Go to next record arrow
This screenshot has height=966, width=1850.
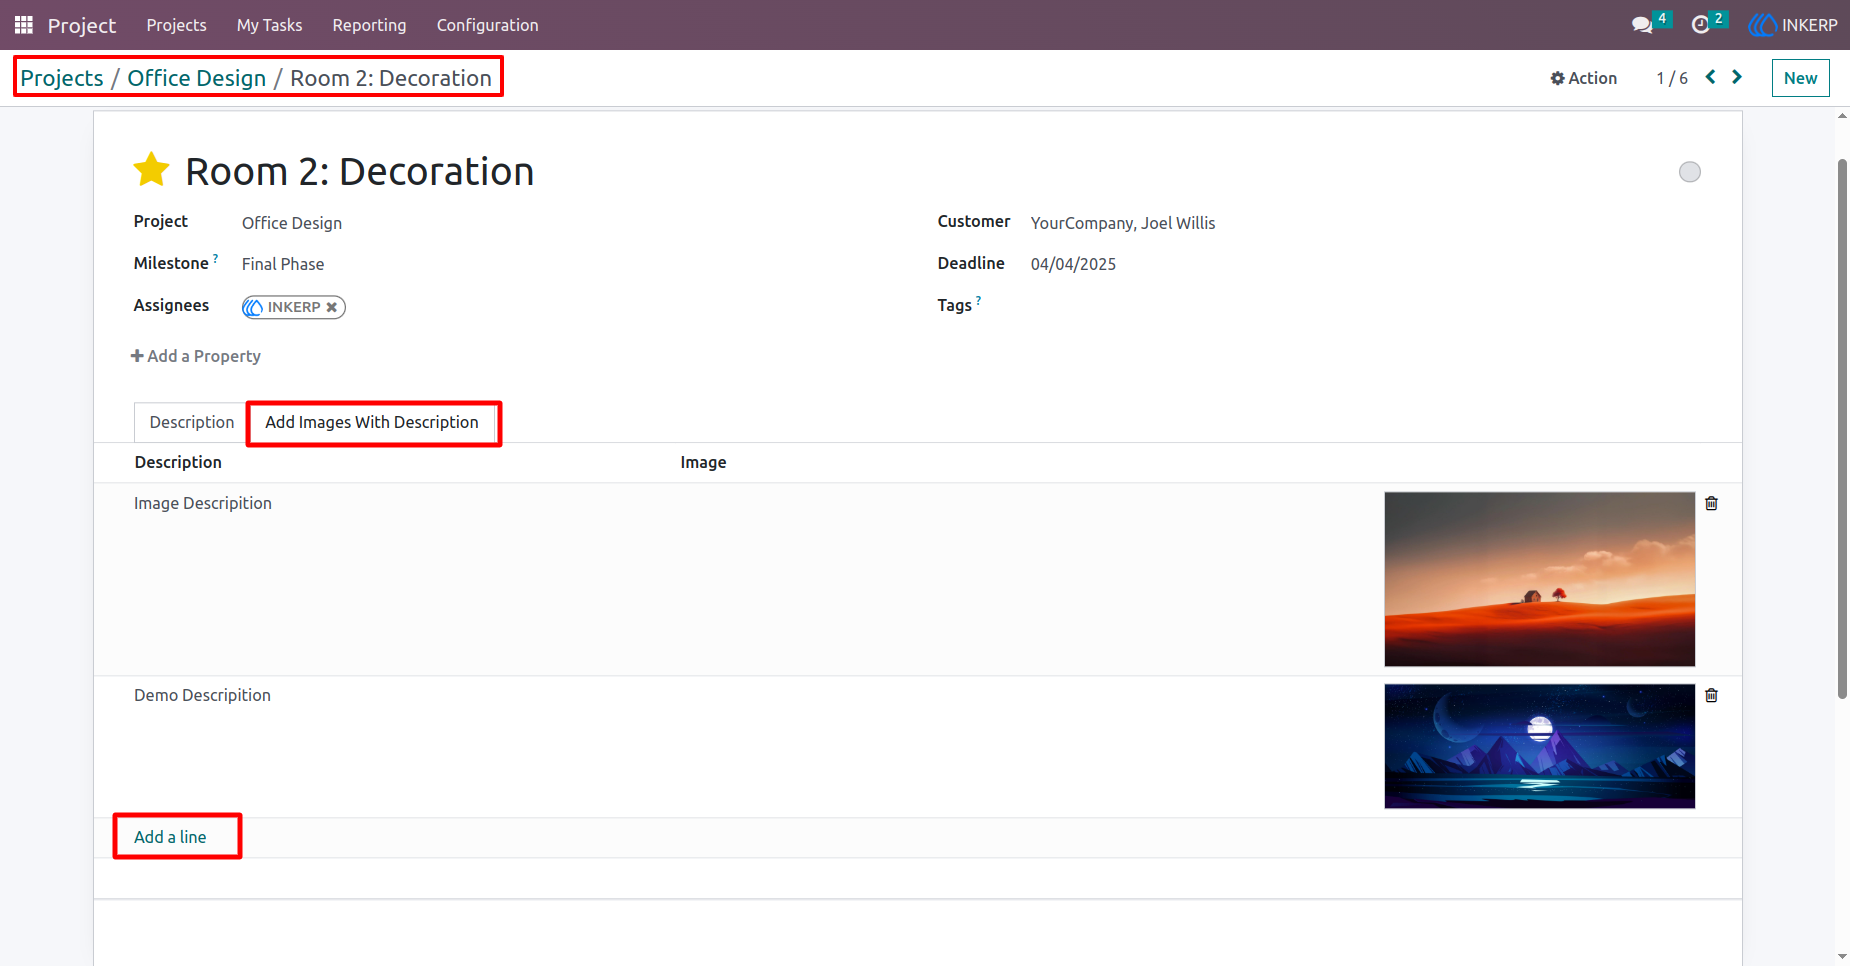pos(1737,77)
